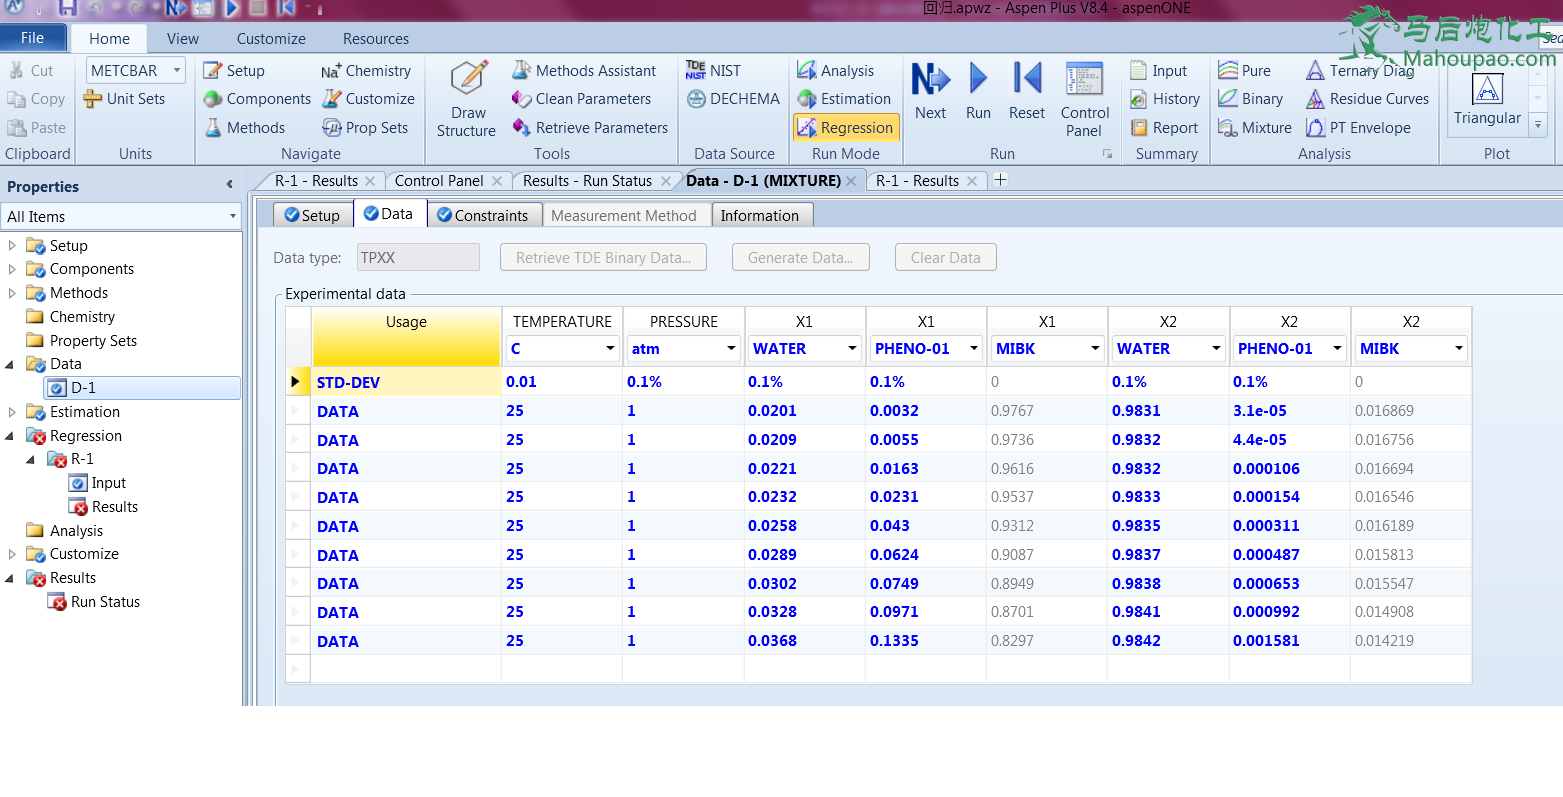1563x797 pixels.
Task: Open DECHEMA data source
Action: coord(733,99)
